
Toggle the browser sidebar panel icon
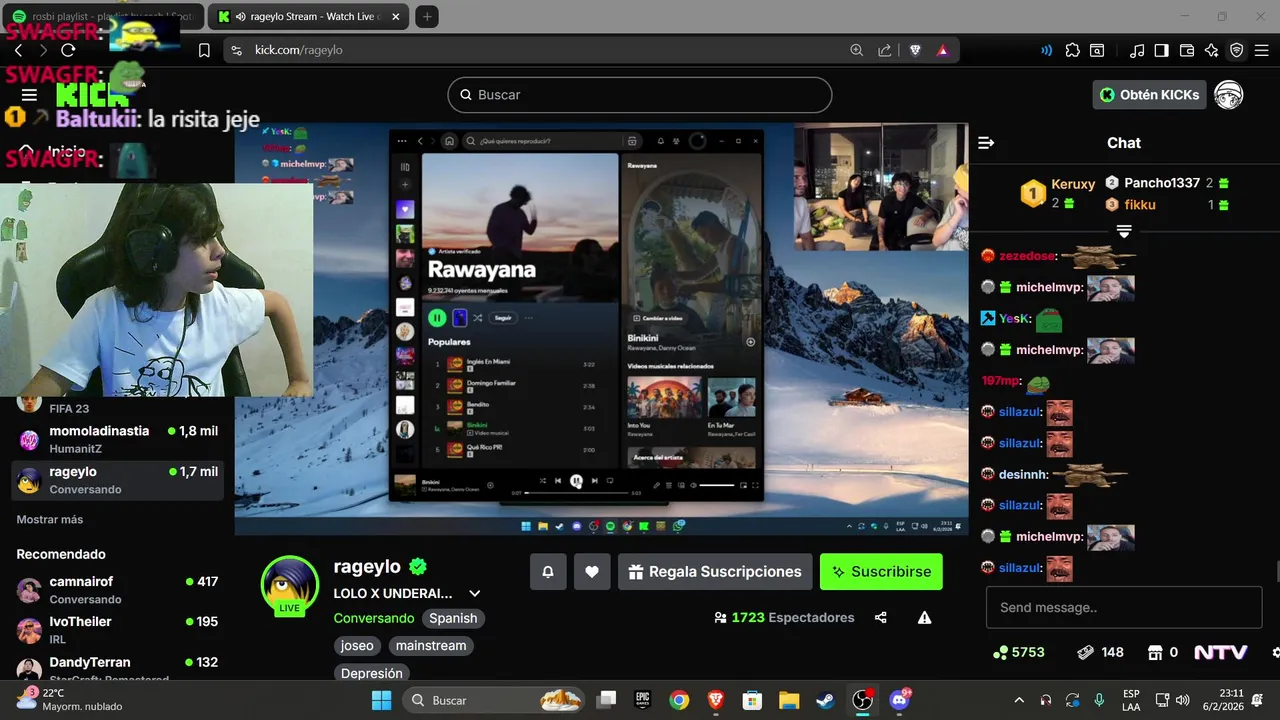1162,50
